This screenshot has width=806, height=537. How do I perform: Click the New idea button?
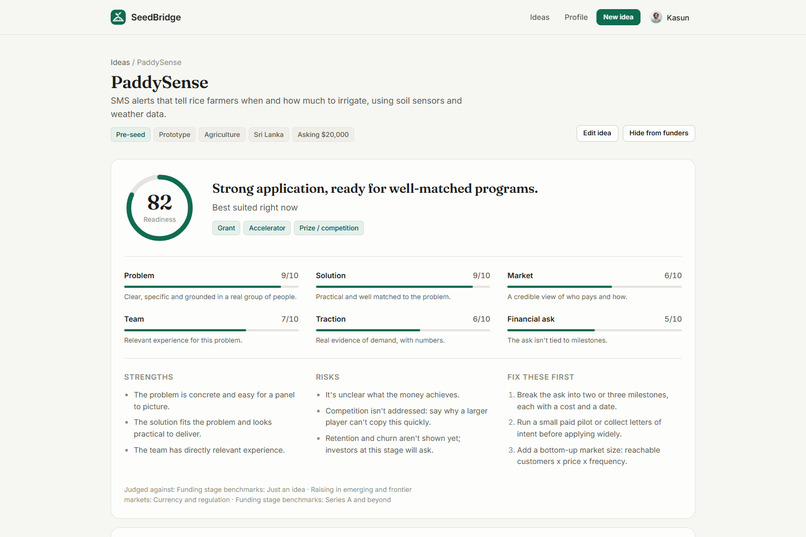(618, 17)
